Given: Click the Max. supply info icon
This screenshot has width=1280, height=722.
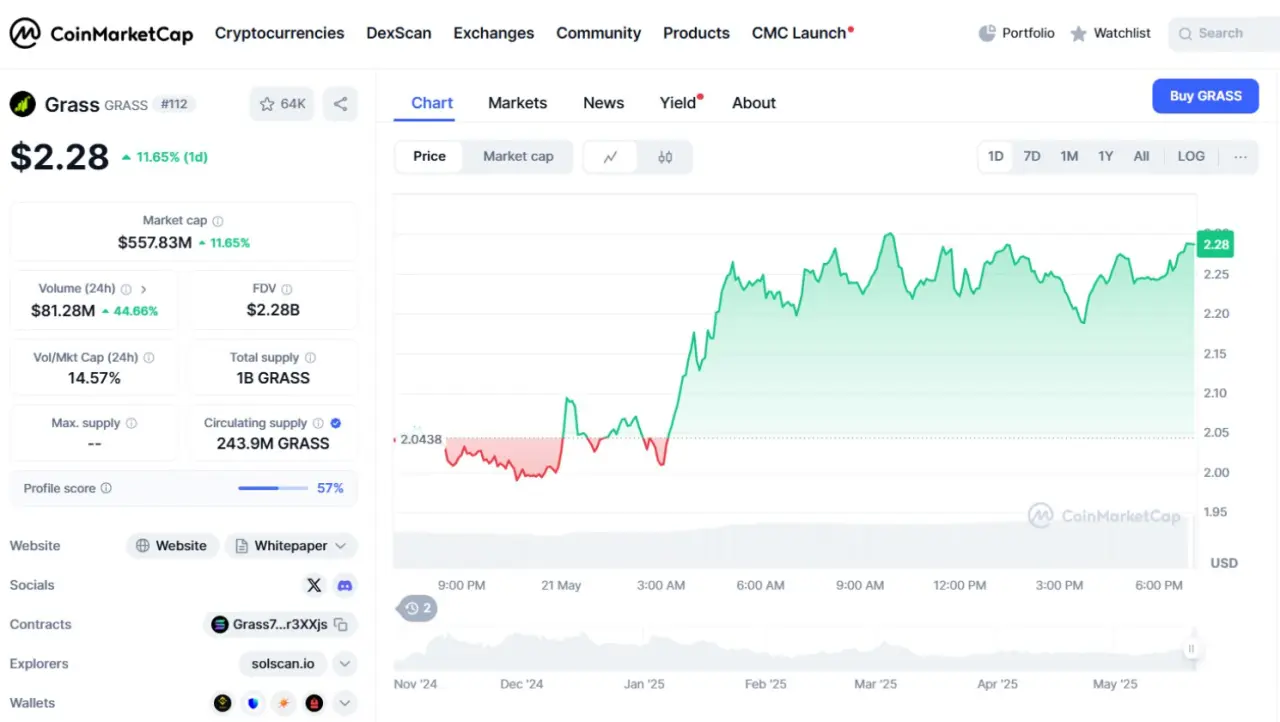Looking at the screenshot, I should click(131, 423).
